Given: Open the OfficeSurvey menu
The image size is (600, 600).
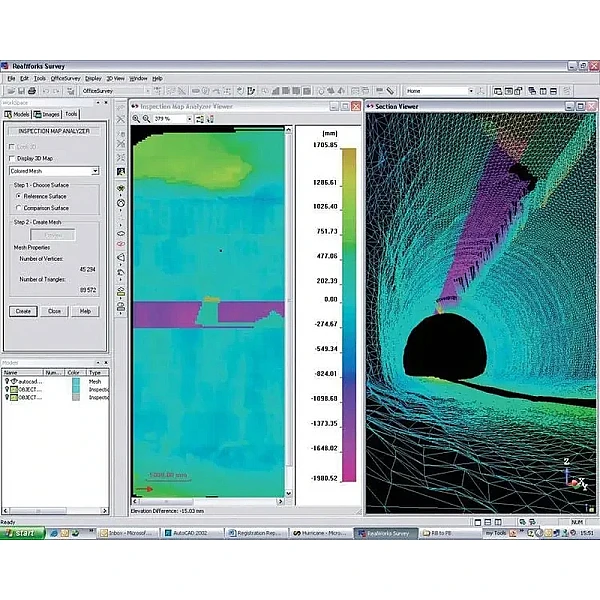Looking at the screenshot, I should point(65,78).
